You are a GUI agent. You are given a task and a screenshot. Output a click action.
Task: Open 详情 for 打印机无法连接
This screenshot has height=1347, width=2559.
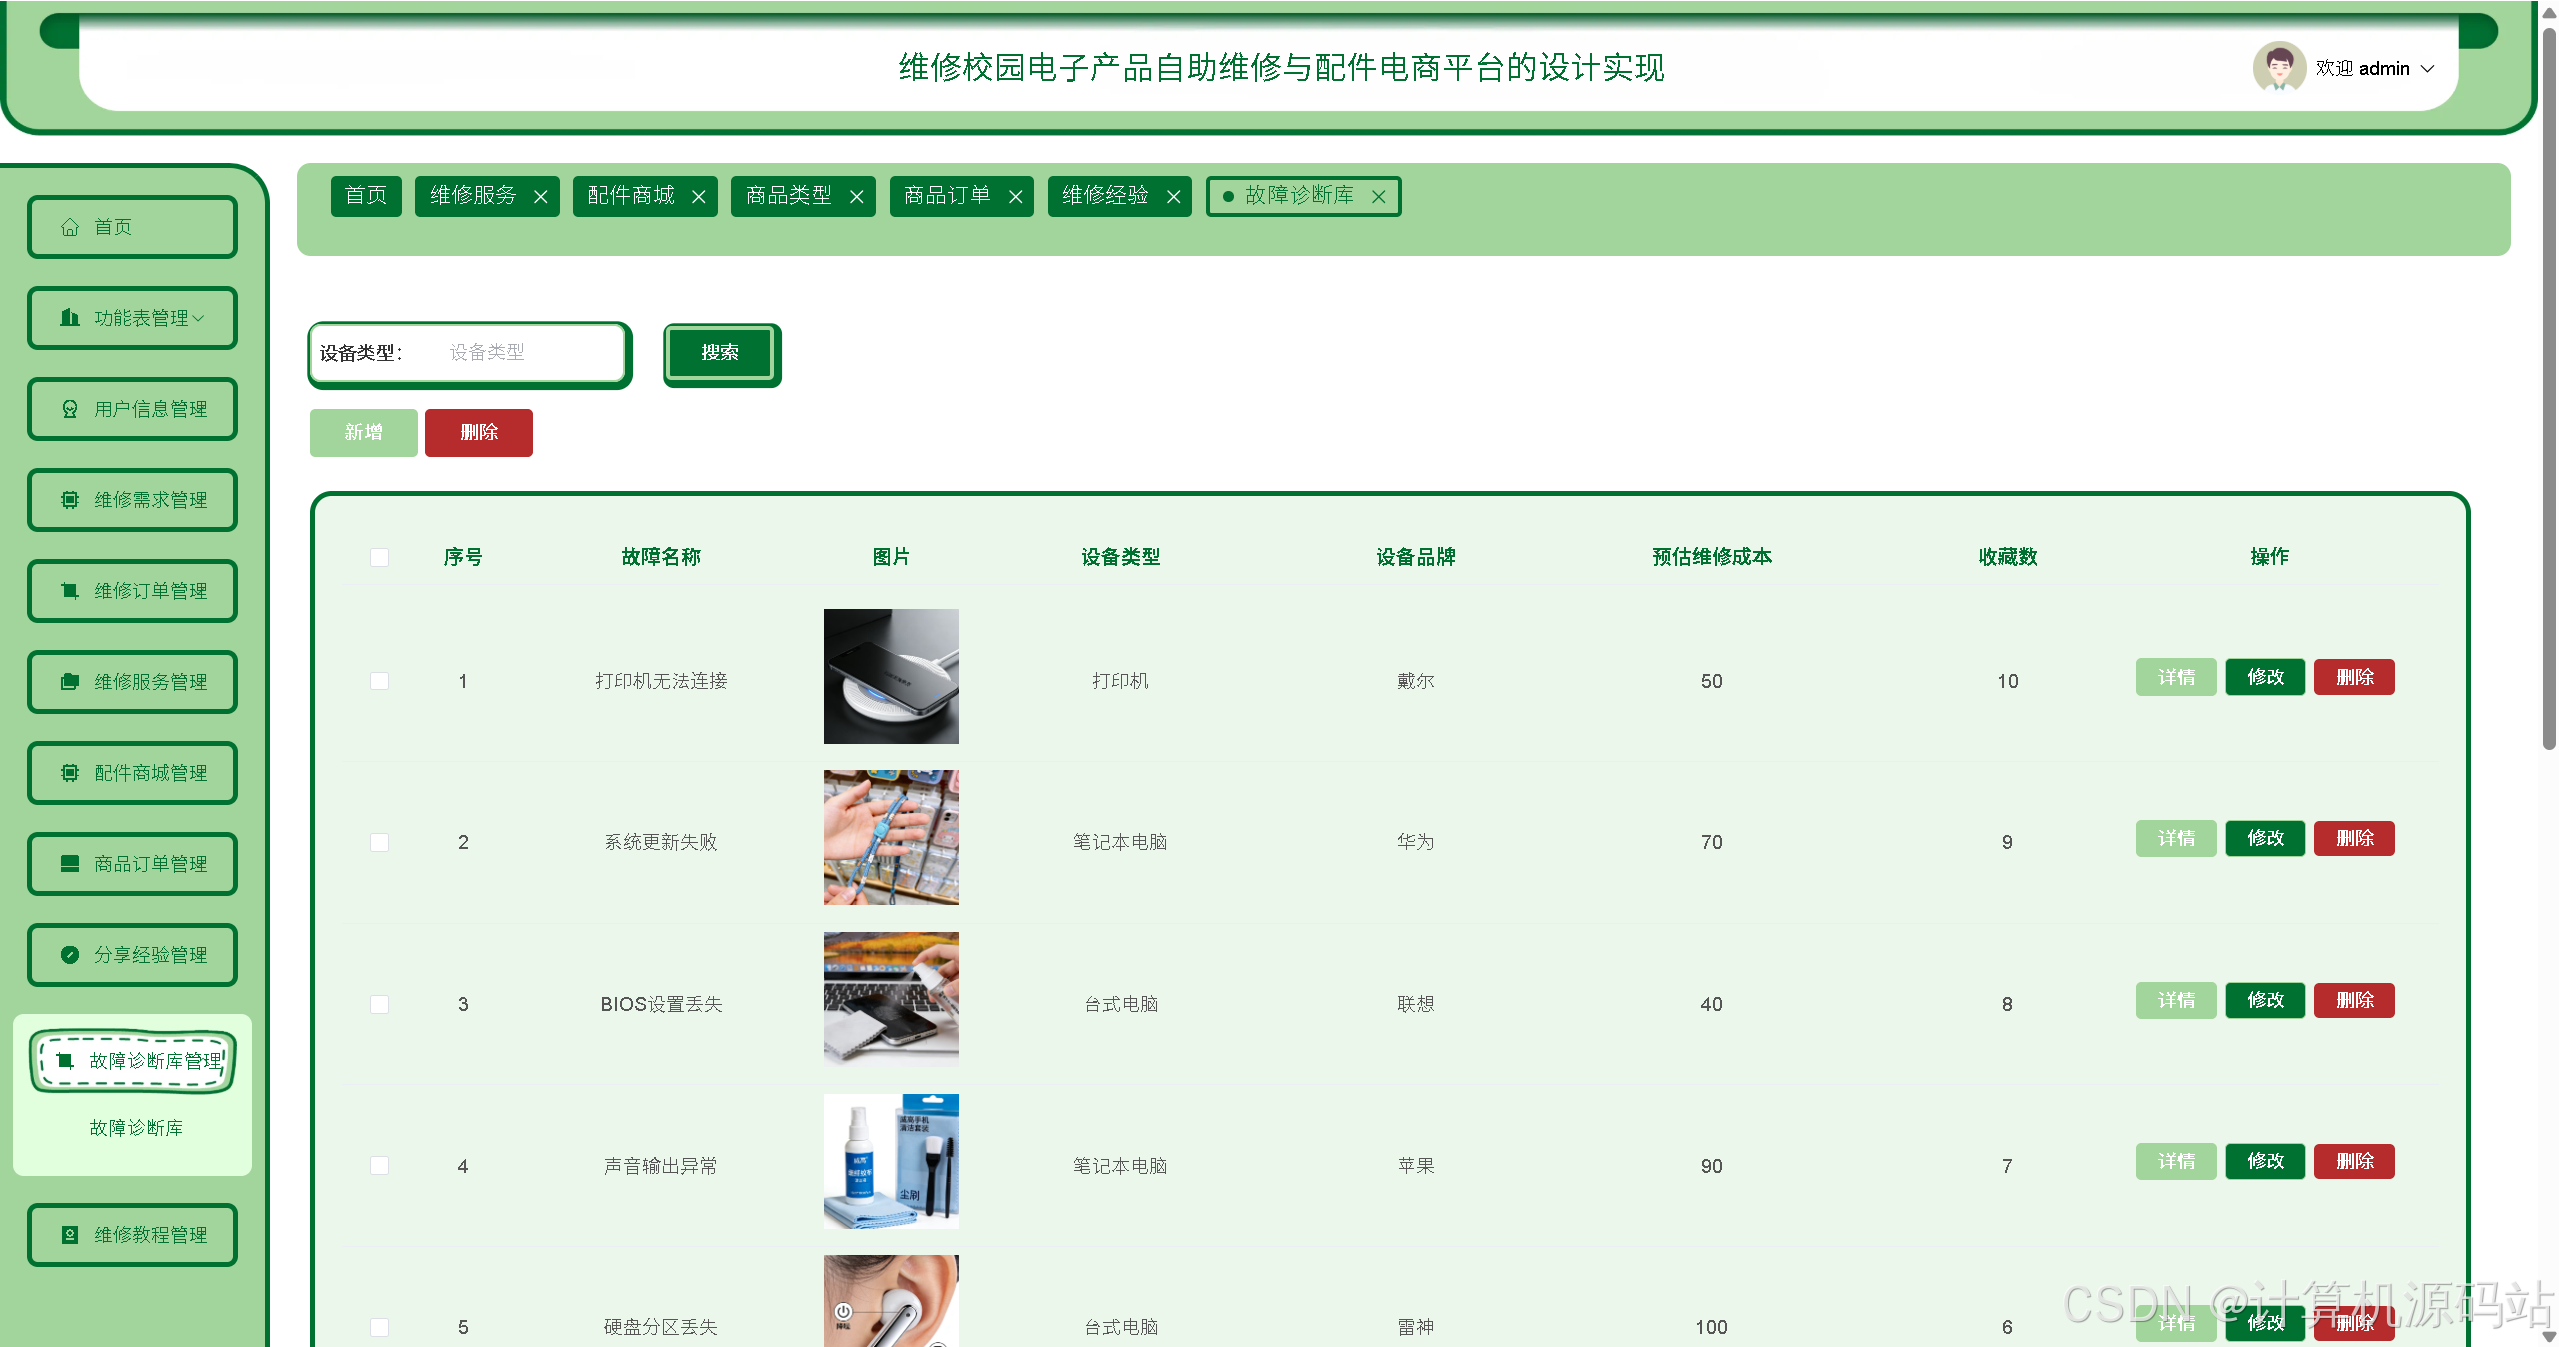point(2176,678)
